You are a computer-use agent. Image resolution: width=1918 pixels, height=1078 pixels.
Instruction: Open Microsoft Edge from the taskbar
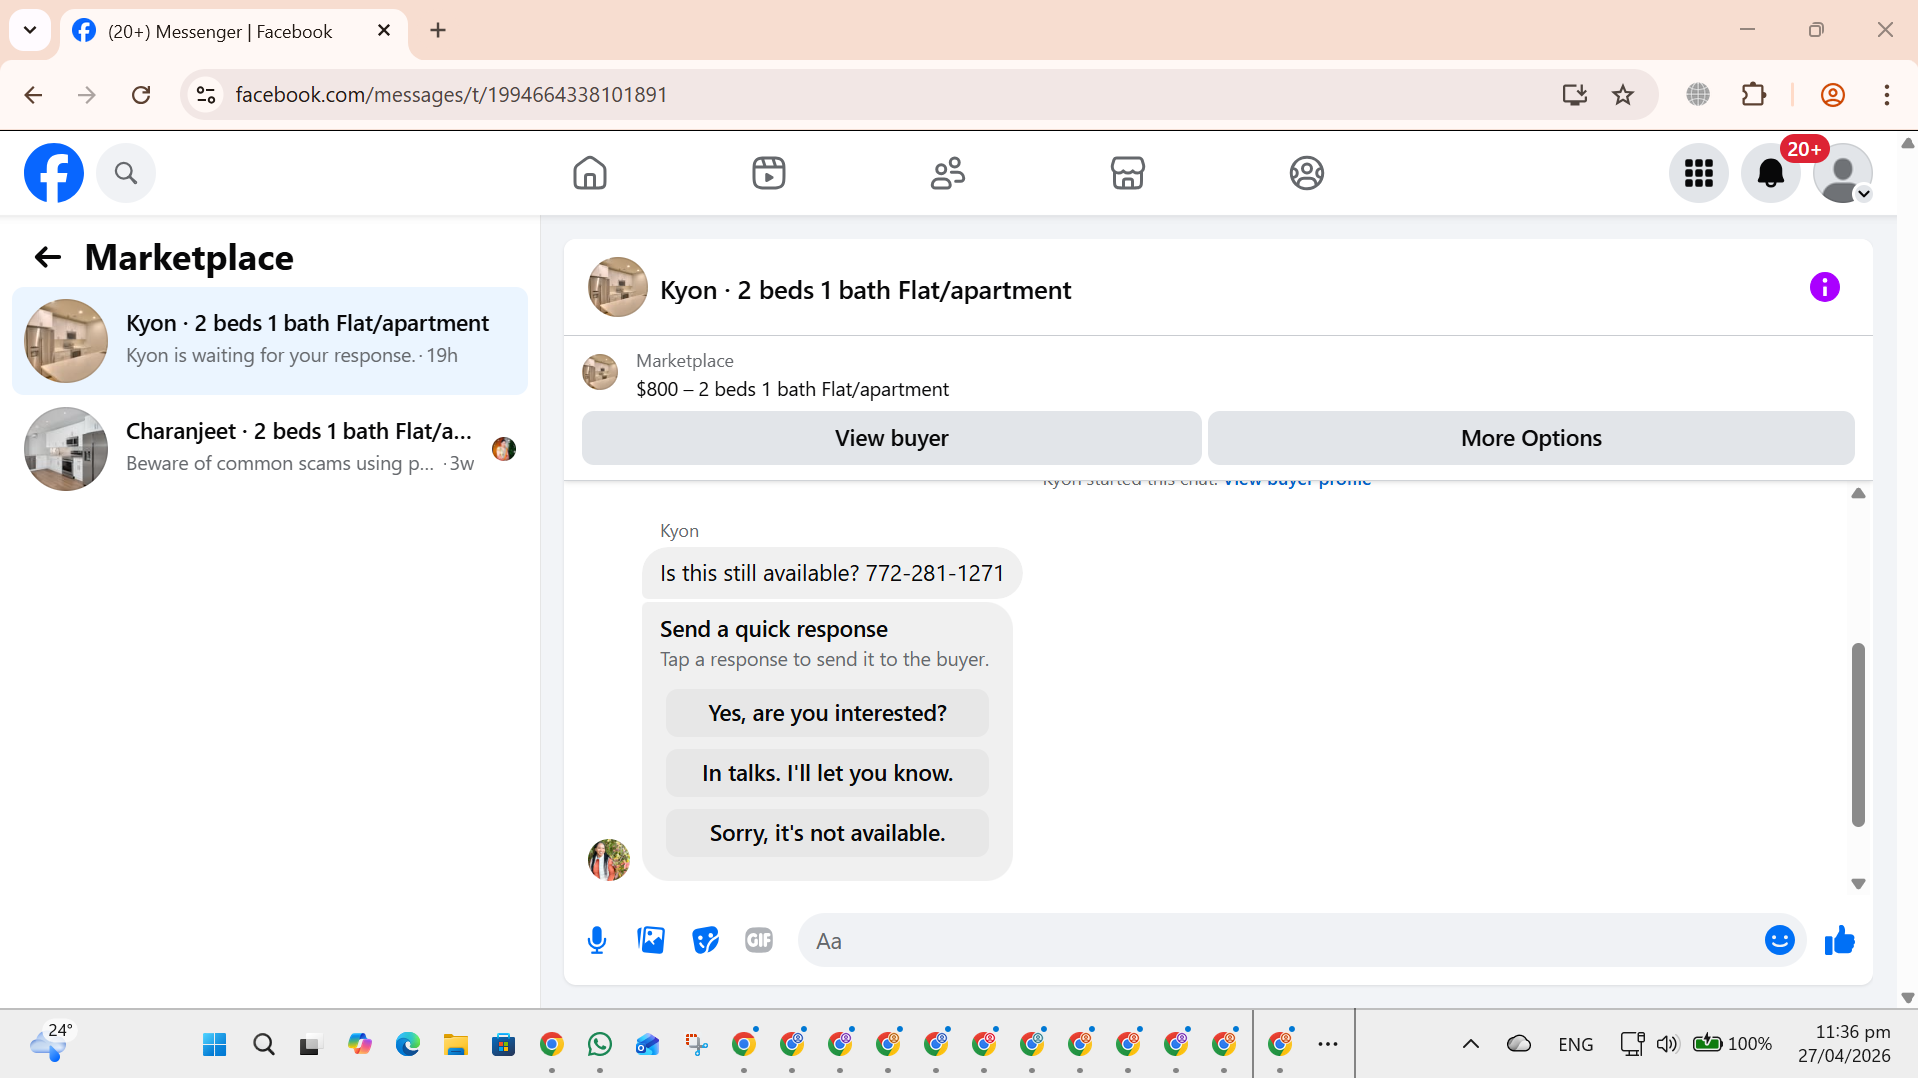pos(408,1045)
